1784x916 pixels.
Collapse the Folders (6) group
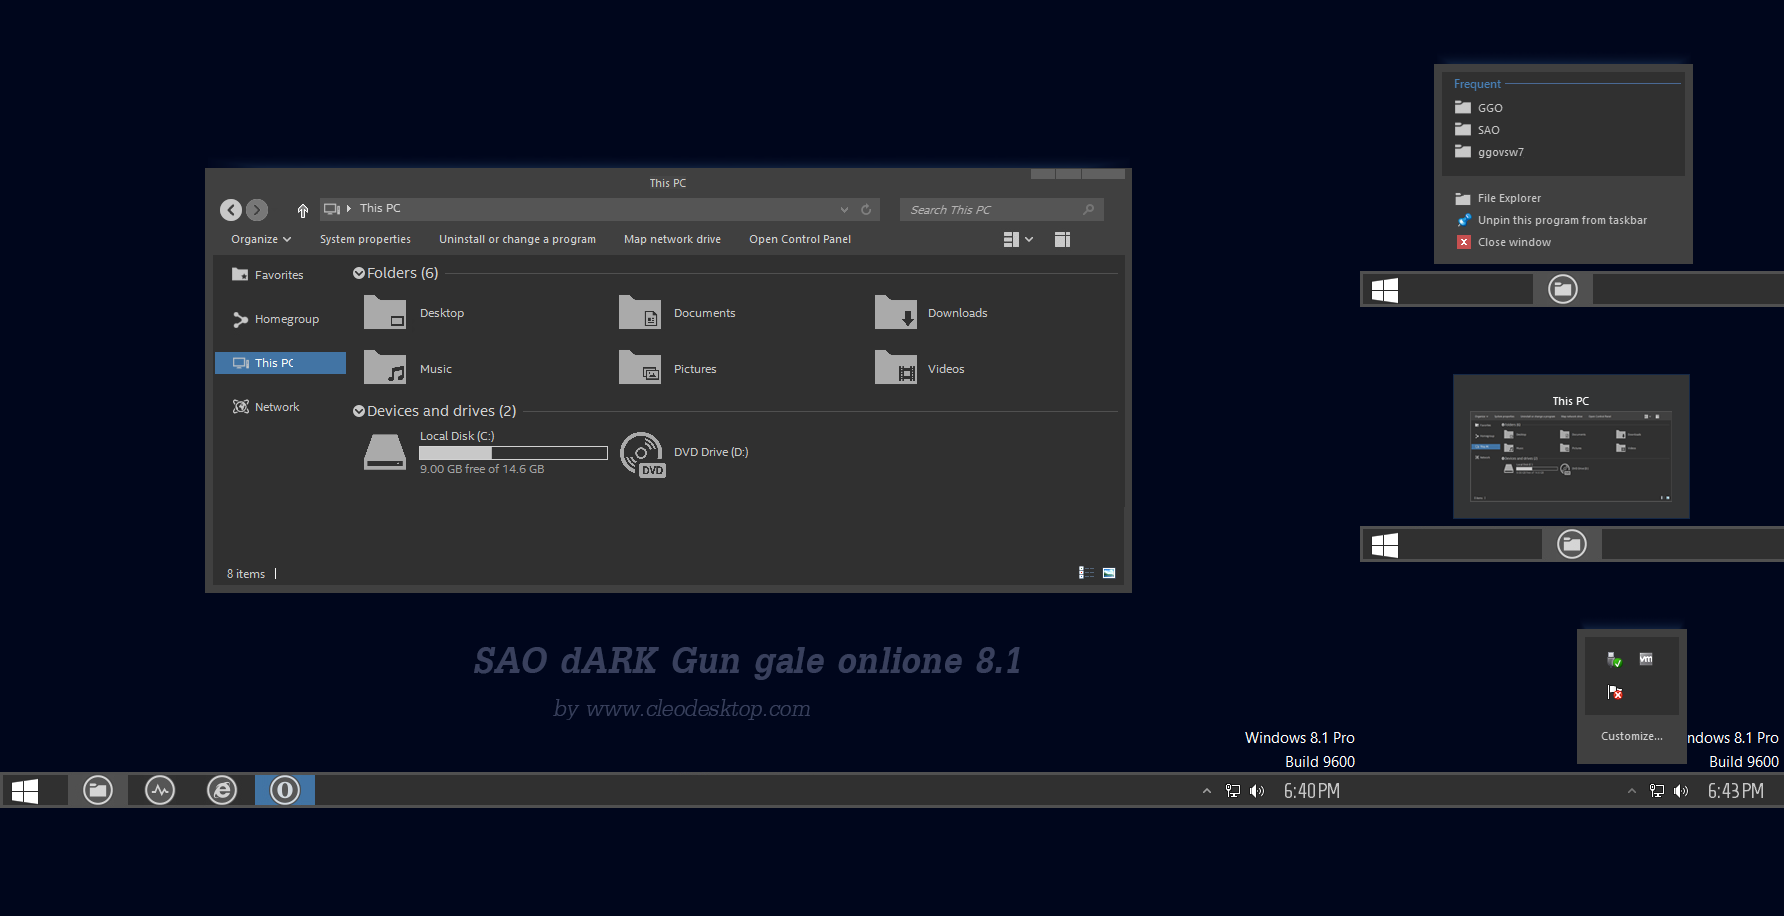pyautogui.click(x=359, y=273)
